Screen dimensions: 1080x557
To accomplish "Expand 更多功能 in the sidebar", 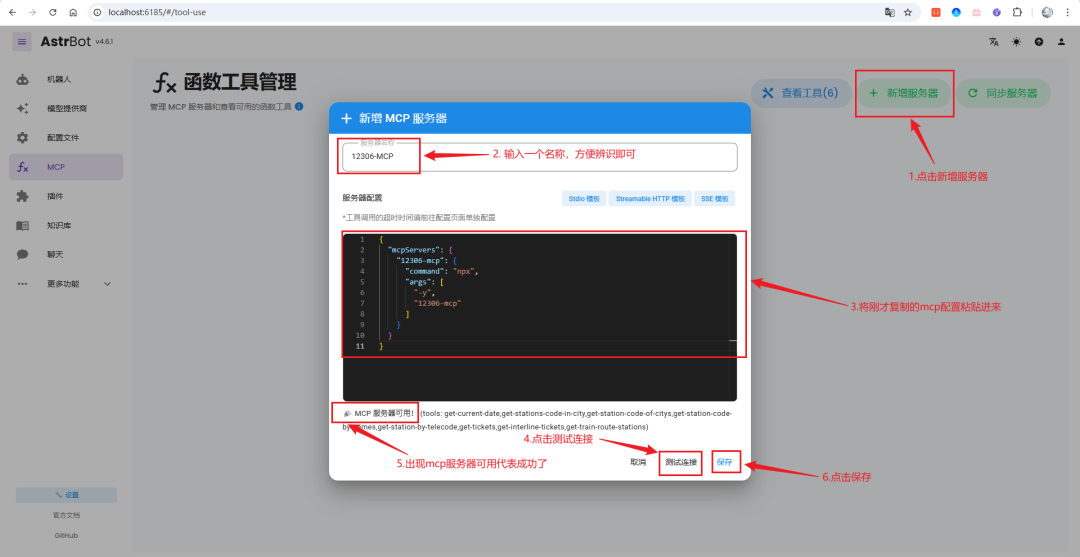I will pos(66,284).
